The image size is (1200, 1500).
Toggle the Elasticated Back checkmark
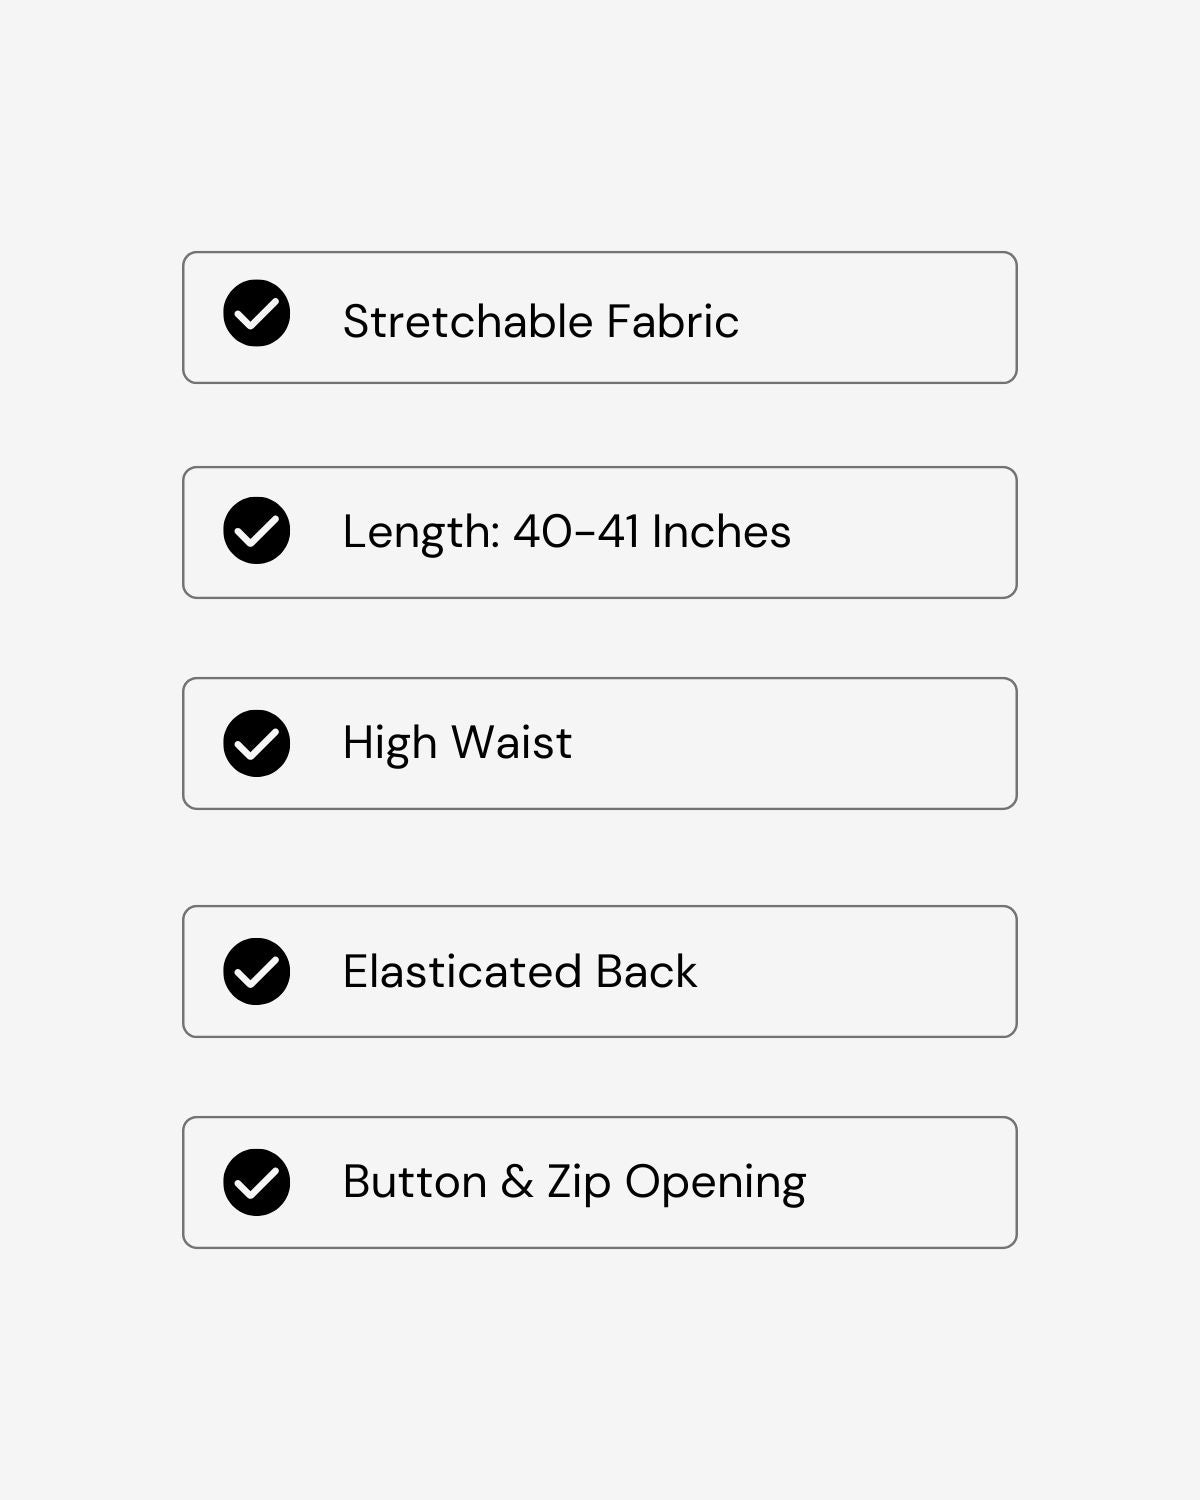click(x=257, y=971)
